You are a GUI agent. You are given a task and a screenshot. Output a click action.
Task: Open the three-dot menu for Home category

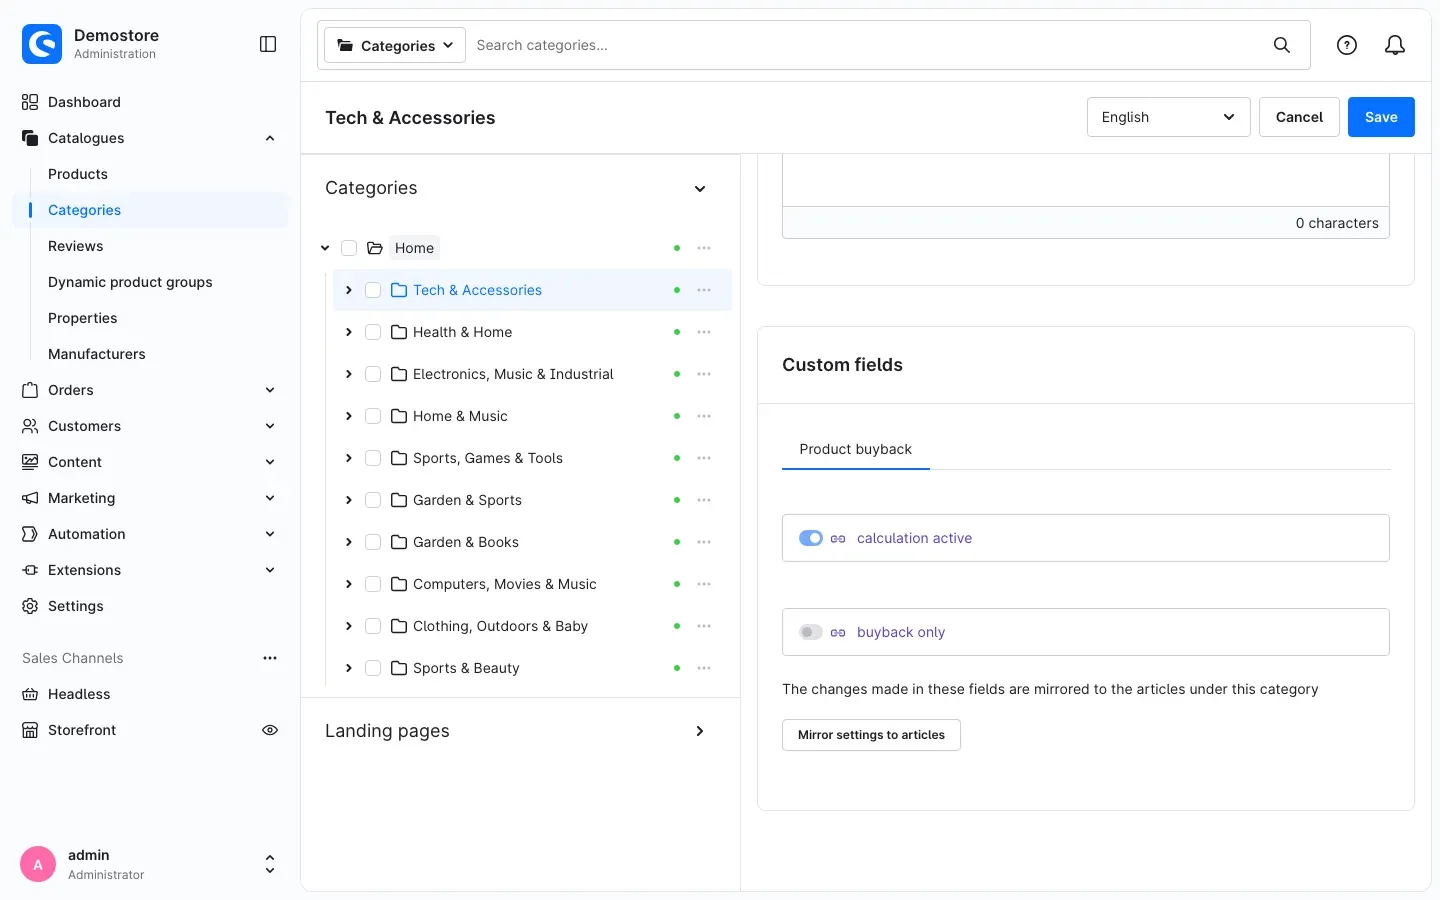(704, 248)
